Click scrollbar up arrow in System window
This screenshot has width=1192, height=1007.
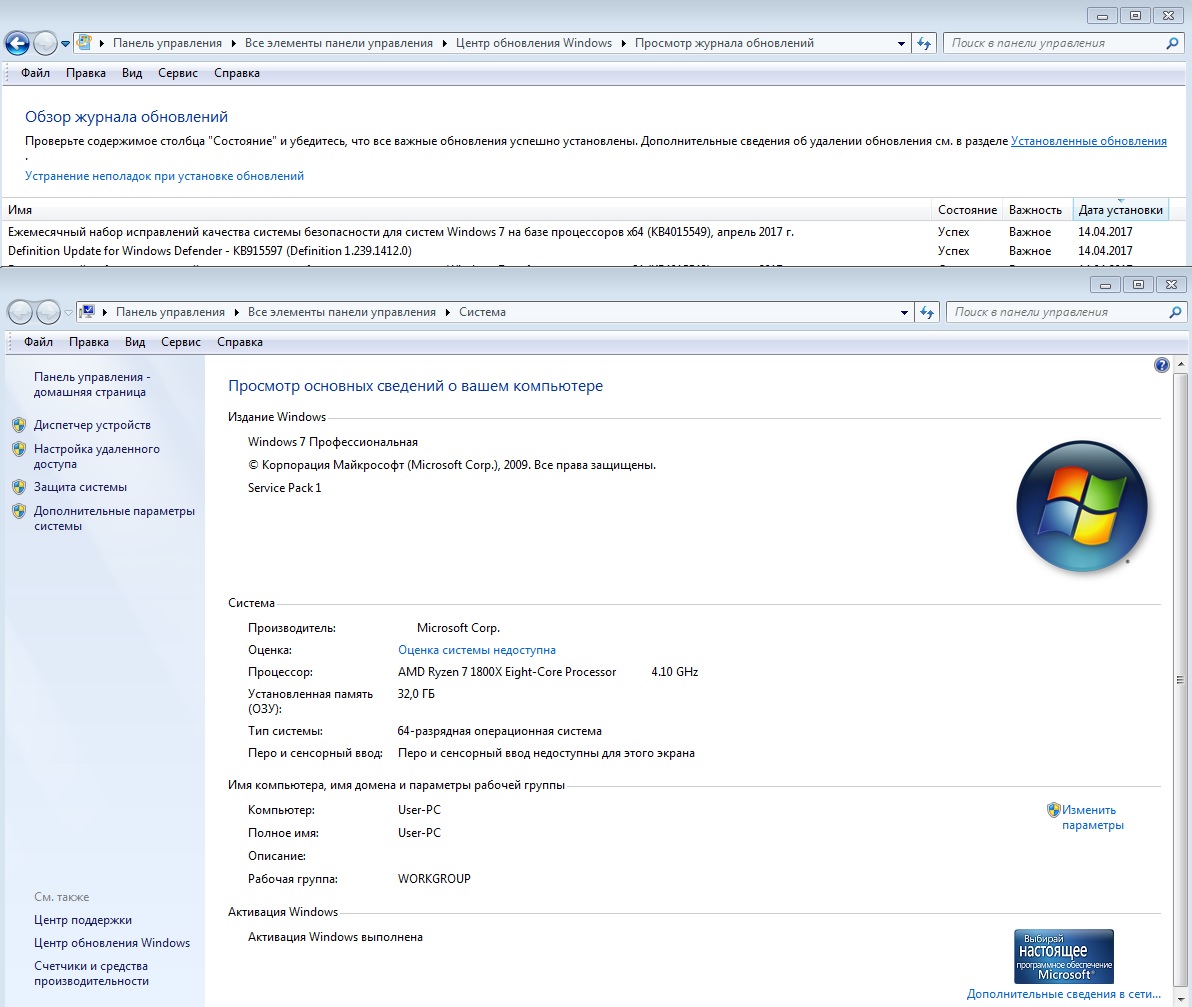1181,365
